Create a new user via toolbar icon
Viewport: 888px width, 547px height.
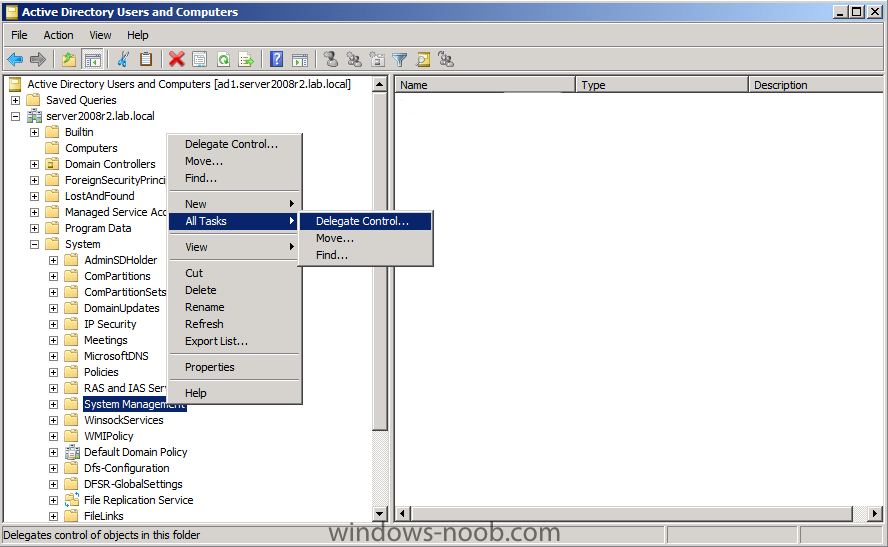(x=331, y=59)
